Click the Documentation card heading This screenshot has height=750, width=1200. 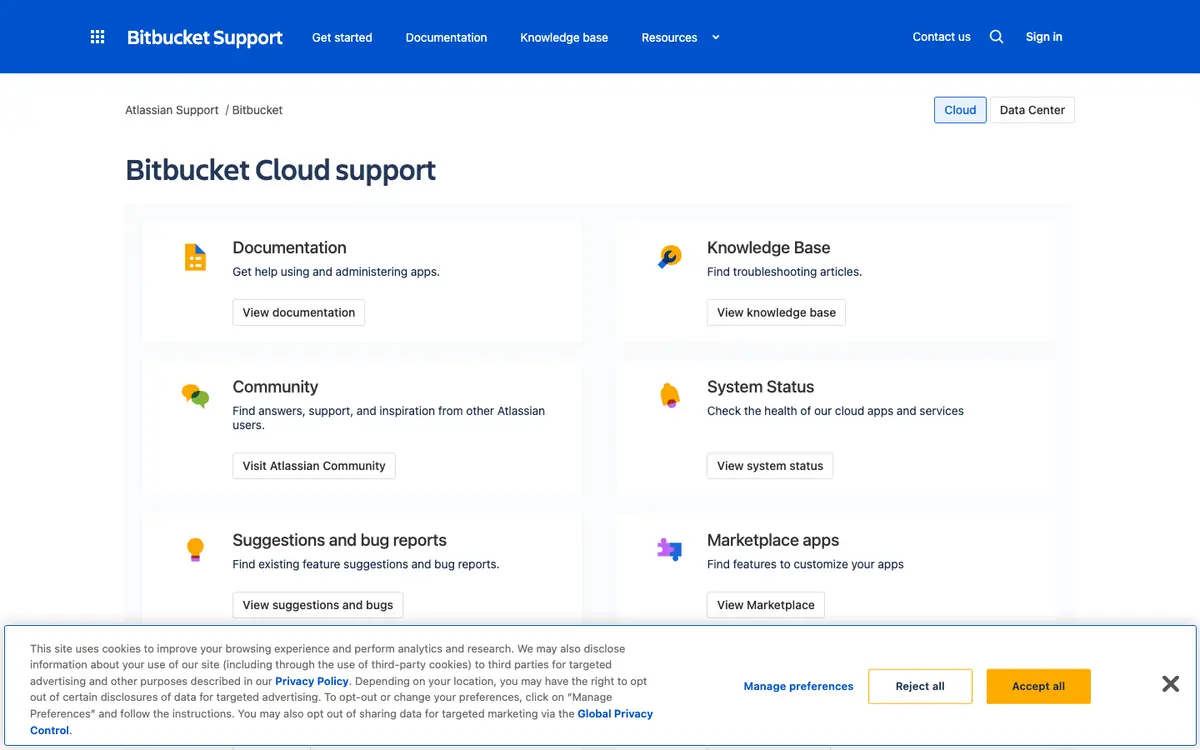click(x=289, y=248)
